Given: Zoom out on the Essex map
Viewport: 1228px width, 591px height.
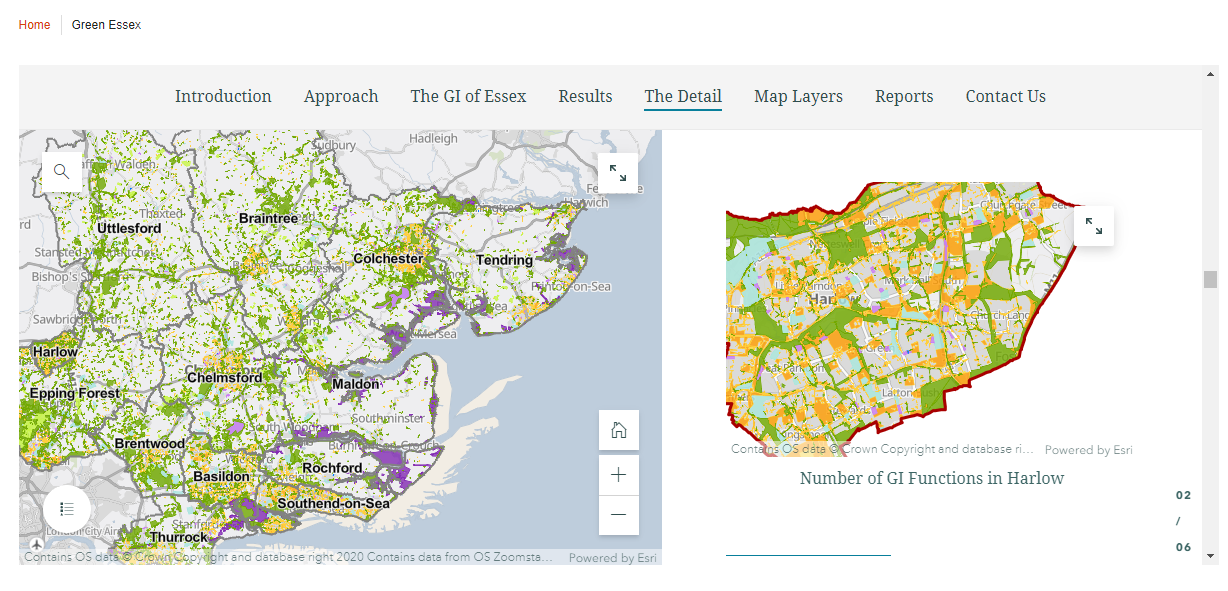Looking at the screenshot, I should (618, 515).
